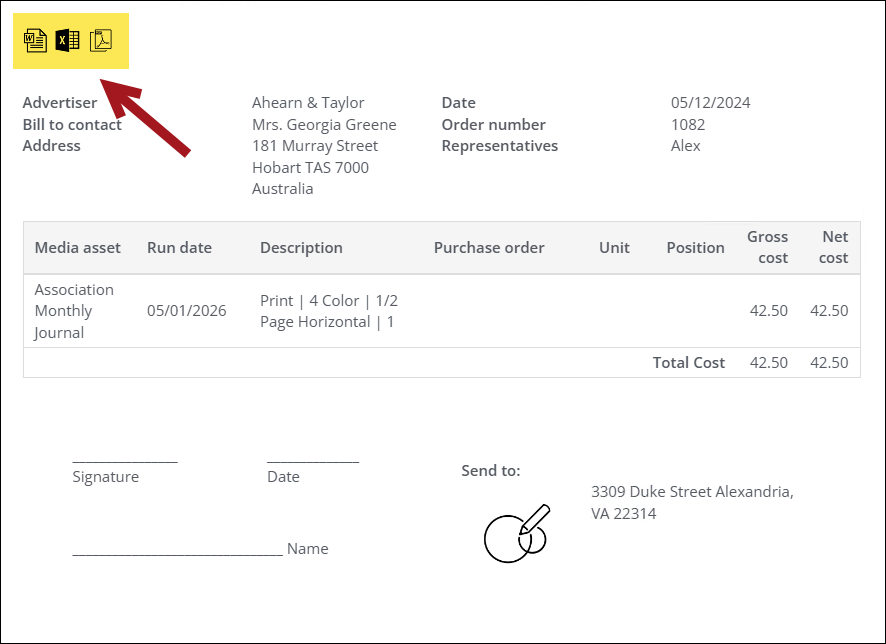Screen dimensions: 886x644
Task: Export the order as PDF
Action: [101, 41]
